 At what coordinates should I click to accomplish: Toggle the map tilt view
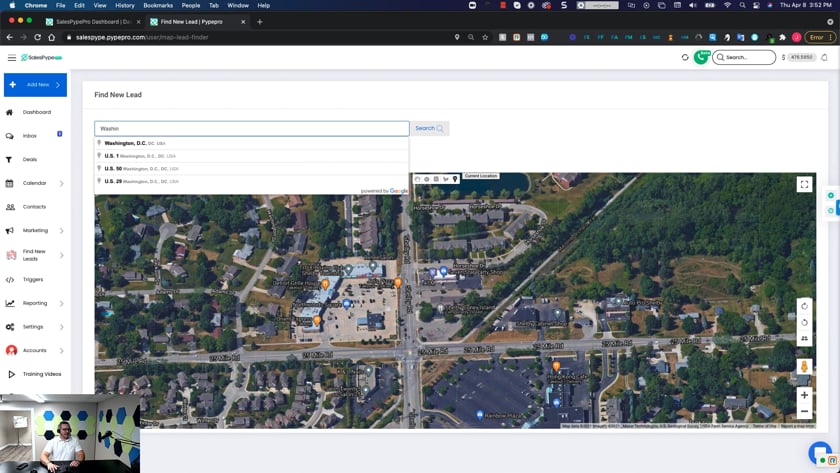[x=804, y=339]
